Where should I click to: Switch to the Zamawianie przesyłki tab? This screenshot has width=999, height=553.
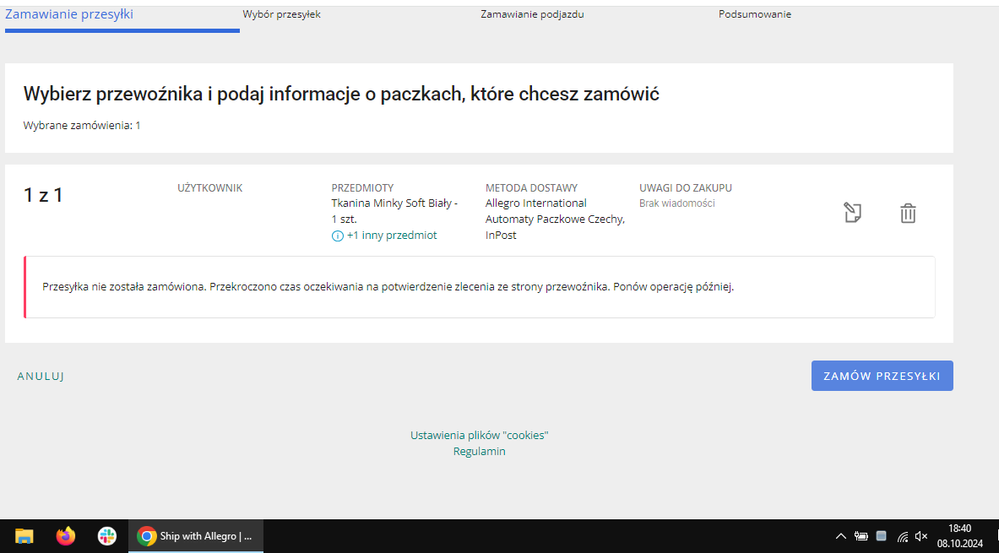tap(69, 15)
